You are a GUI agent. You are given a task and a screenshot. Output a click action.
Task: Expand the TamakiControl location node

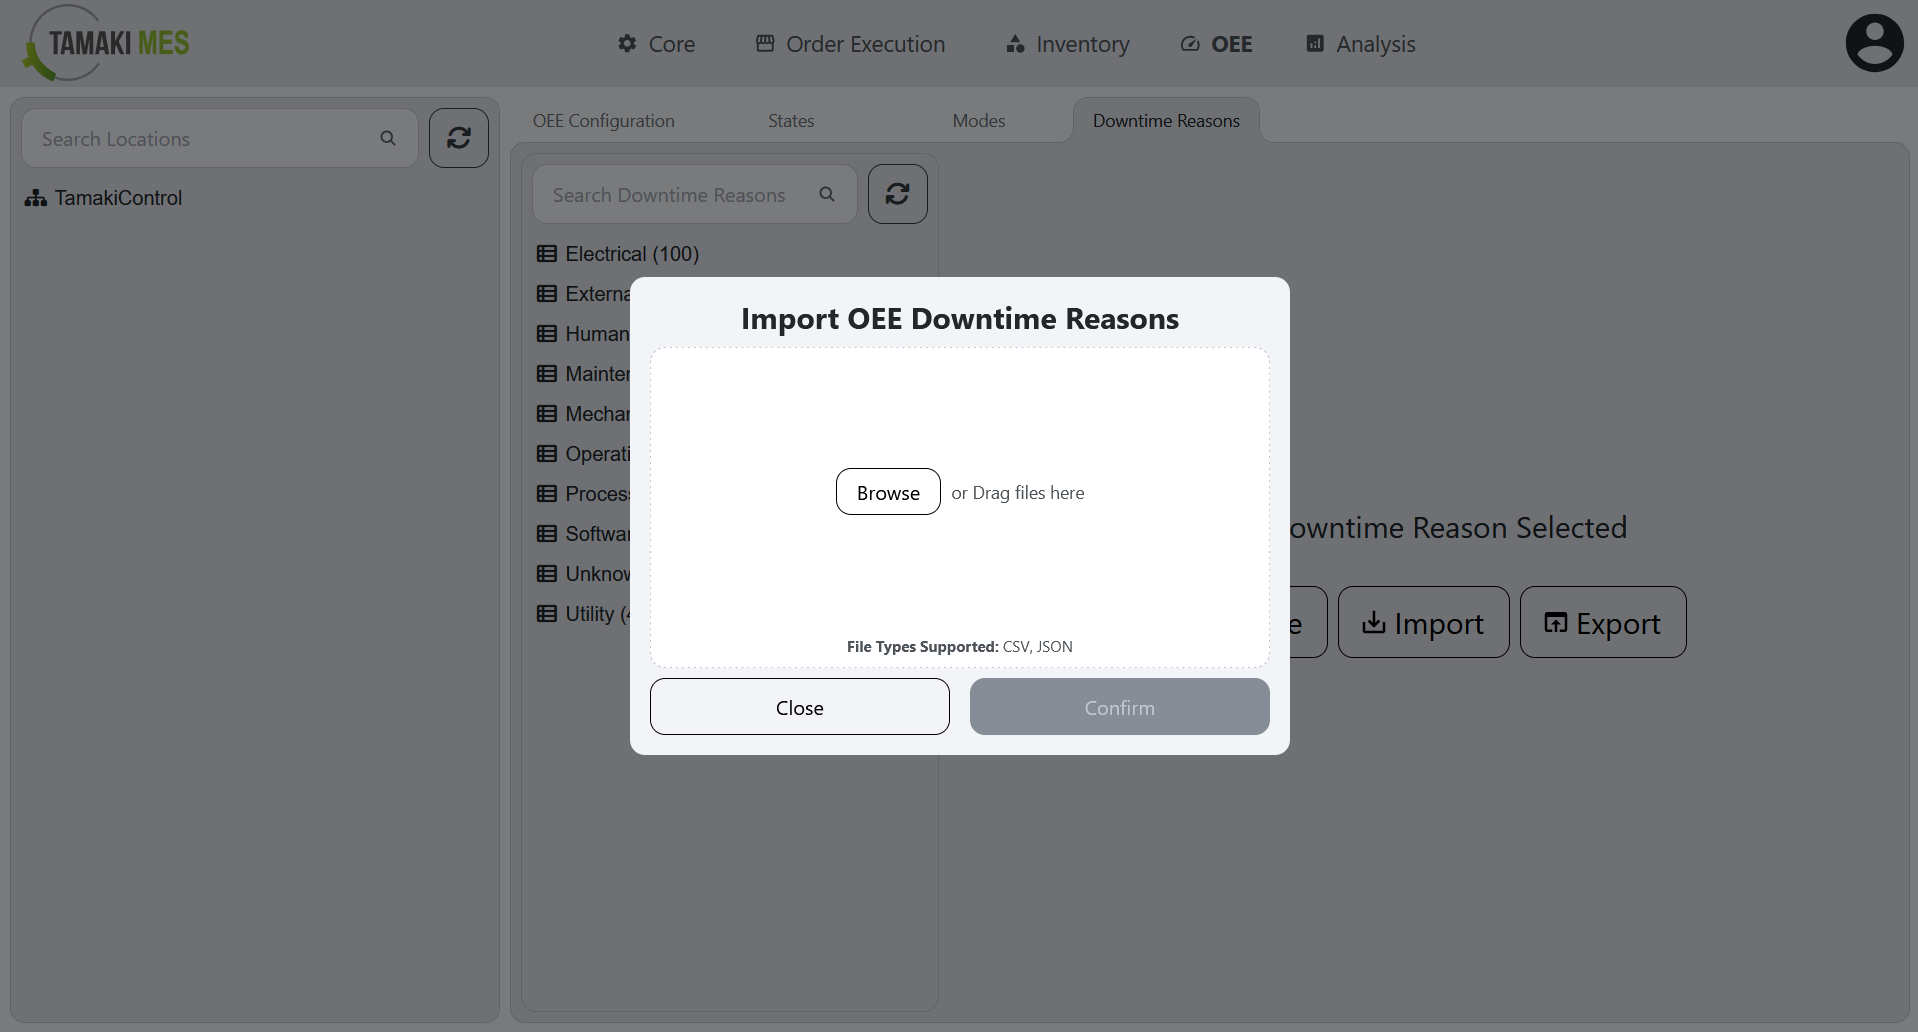pos(35,197)
